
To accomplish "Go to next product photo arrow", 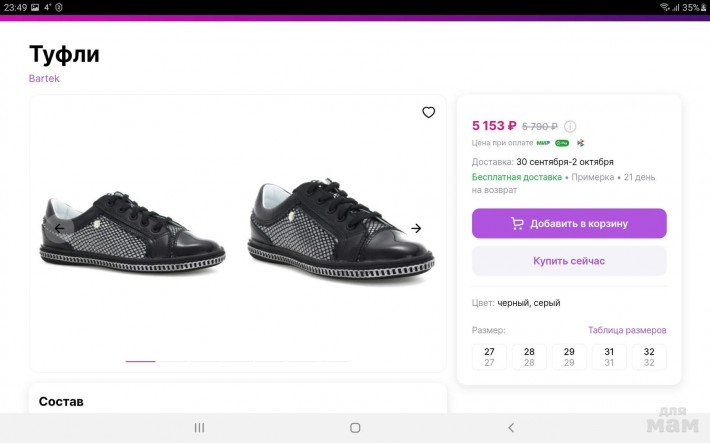I will 416,228.
